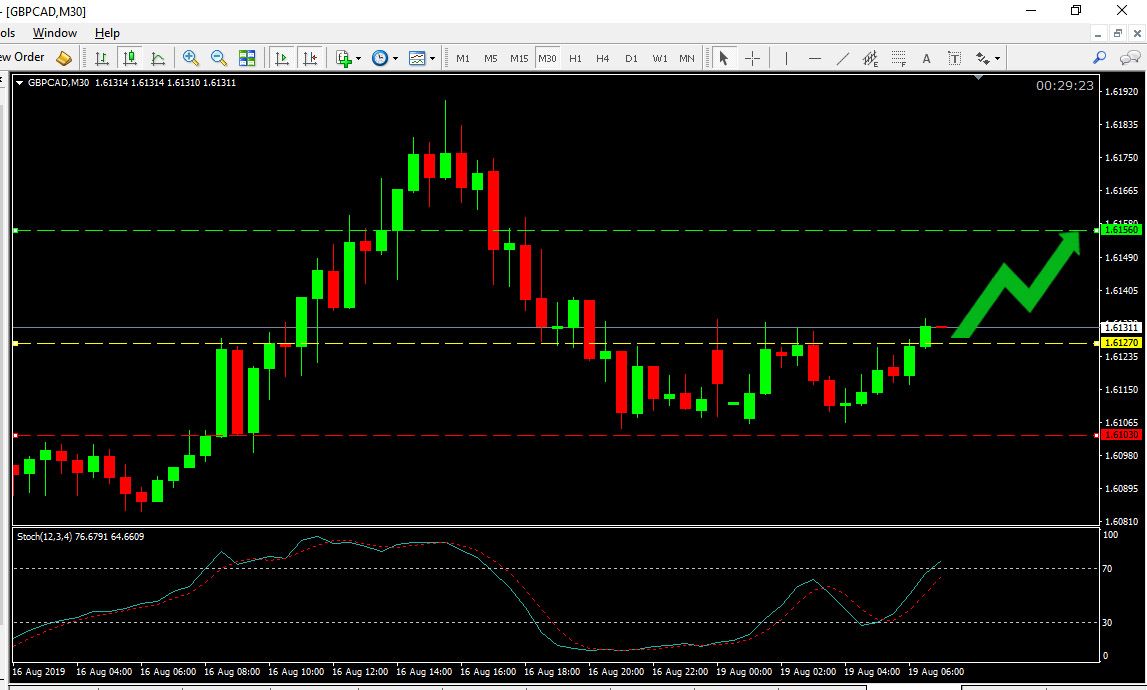Click the current price 1.61311 label

[1121, 328]
